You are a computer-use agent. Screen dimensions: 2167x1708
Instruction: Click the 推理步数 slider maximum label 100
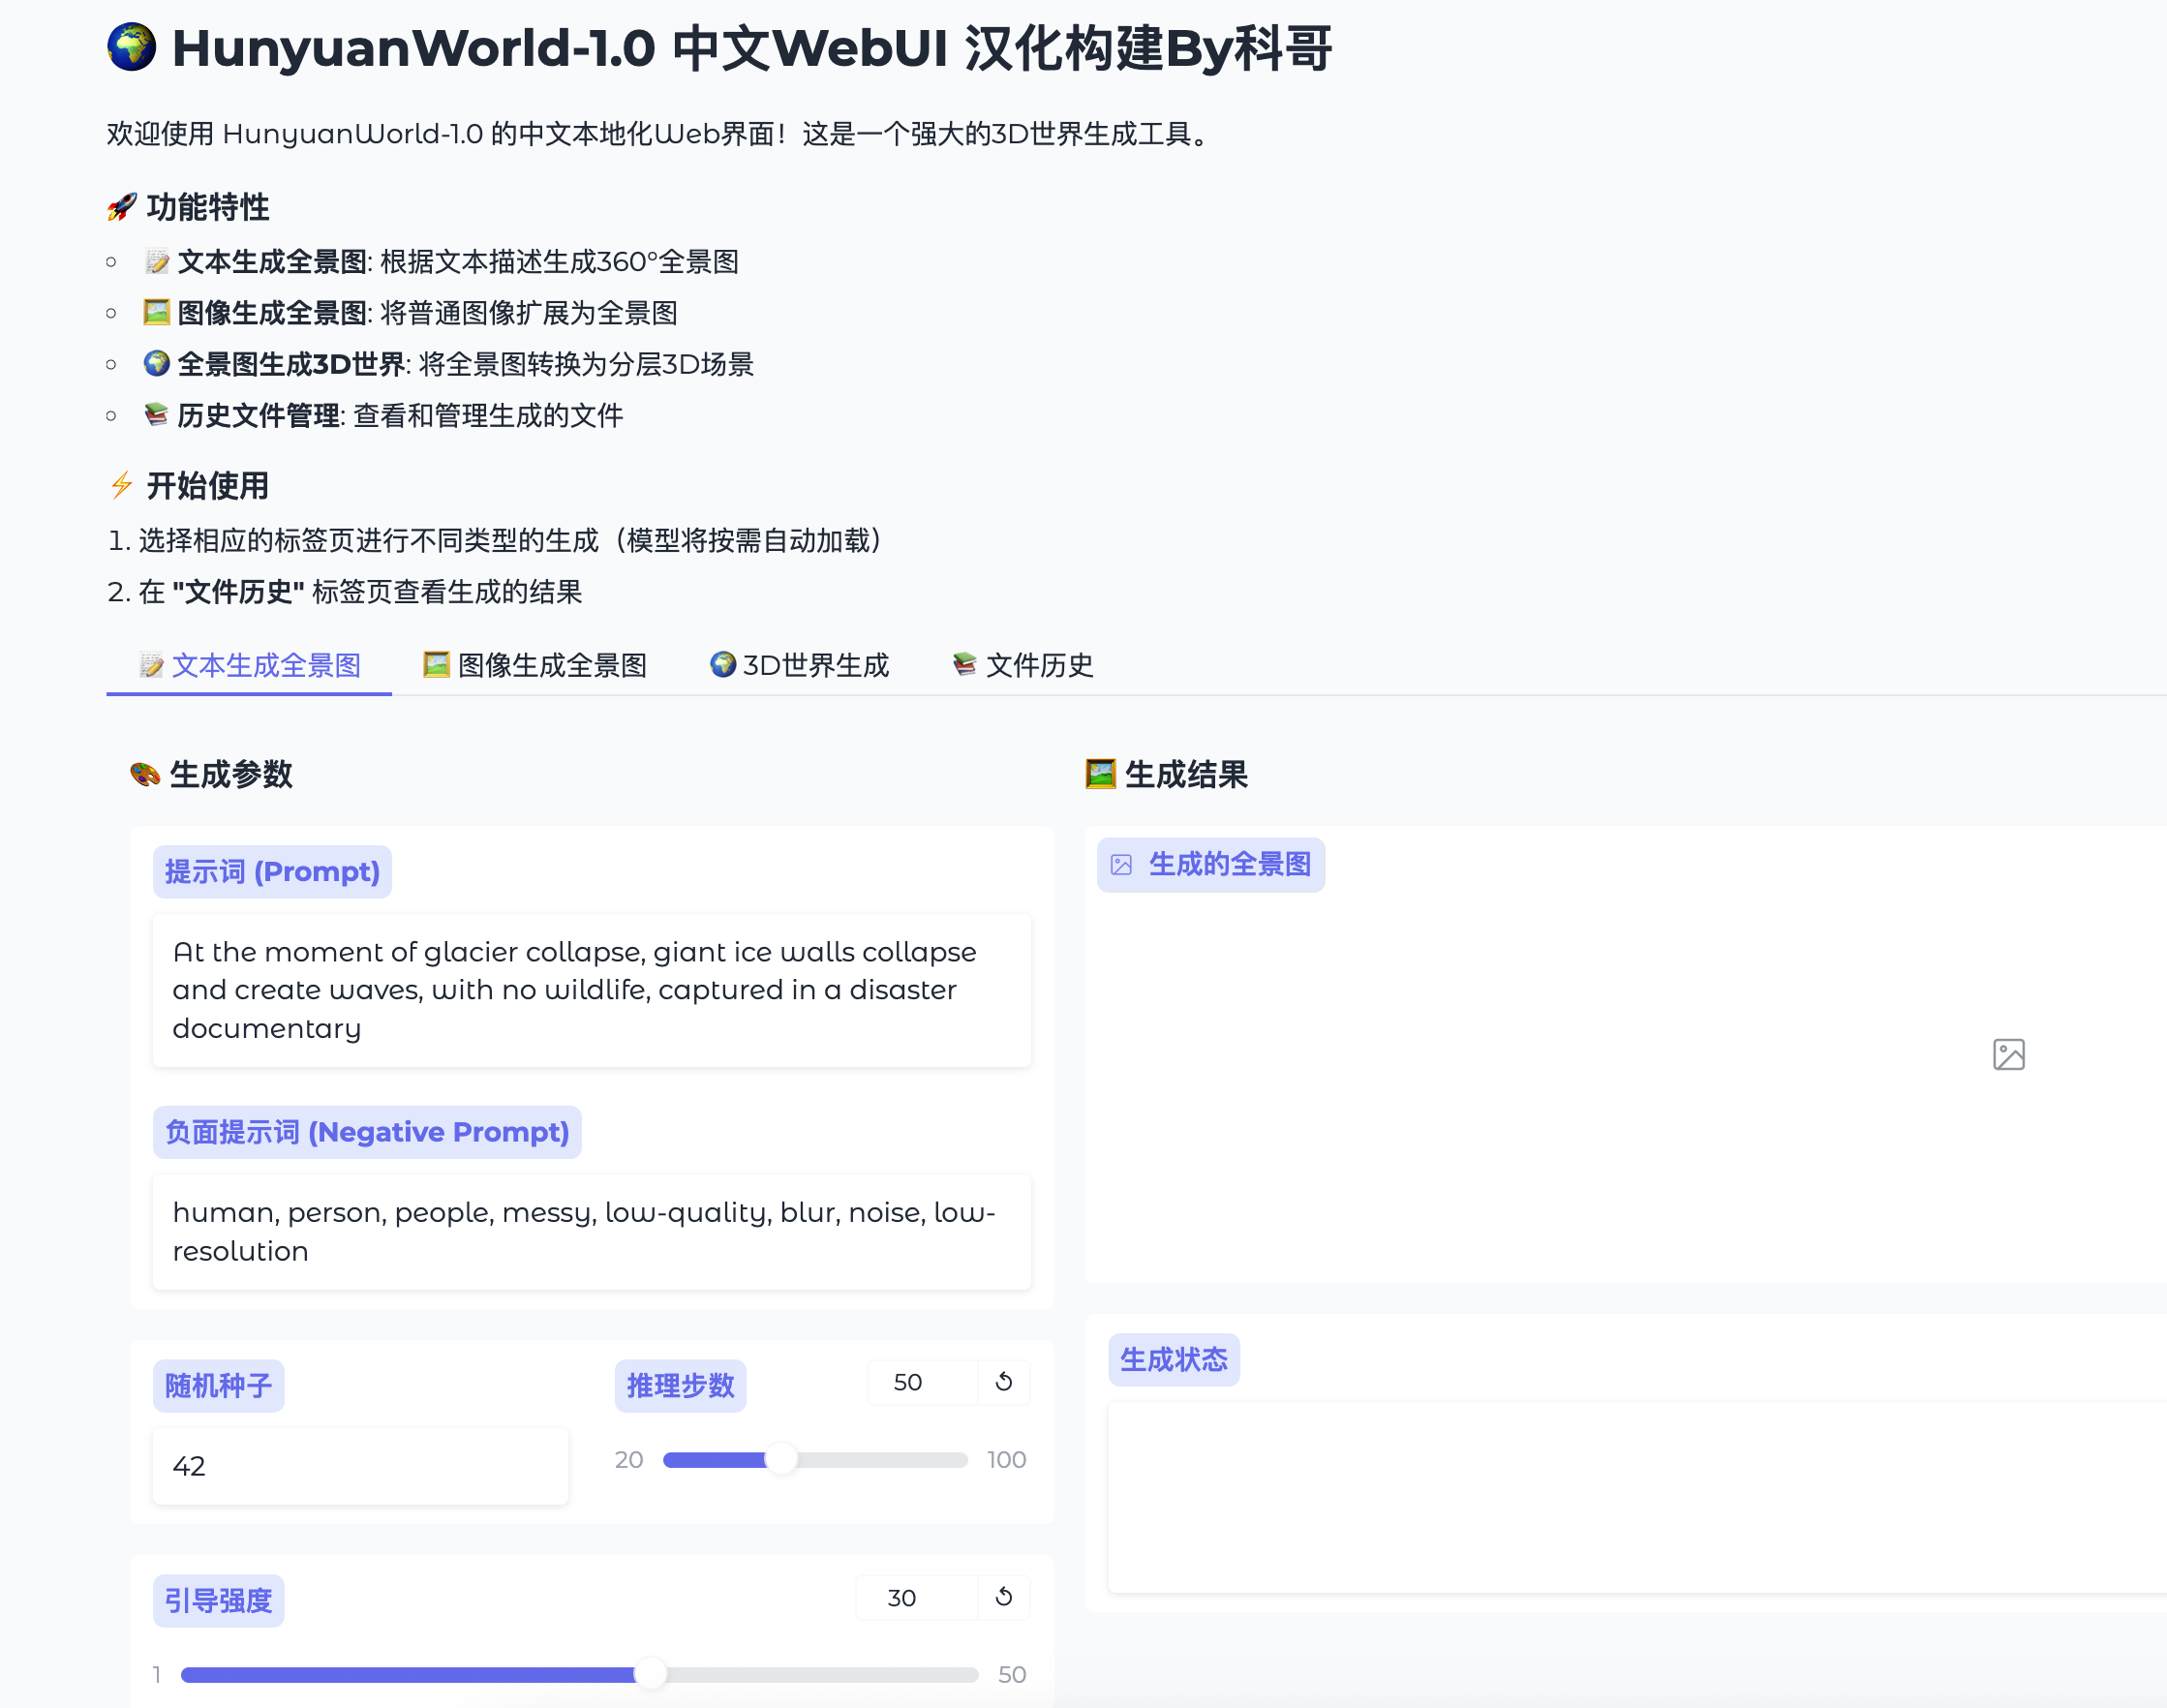point(1006,1460)
